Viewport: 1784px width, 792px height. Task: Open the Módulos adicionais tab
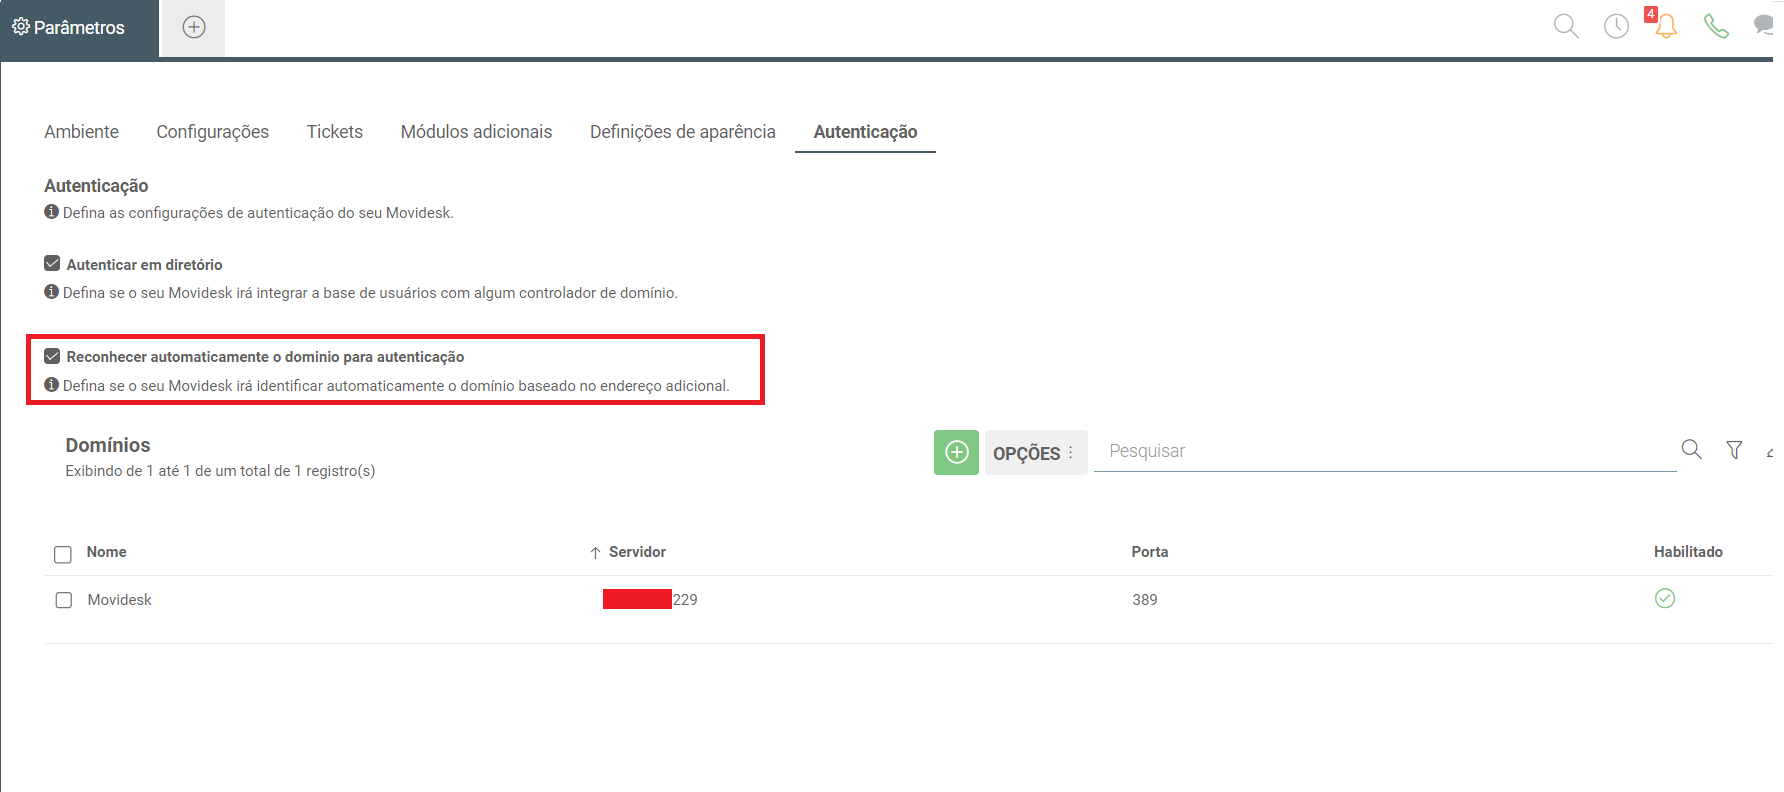[476, 132]
